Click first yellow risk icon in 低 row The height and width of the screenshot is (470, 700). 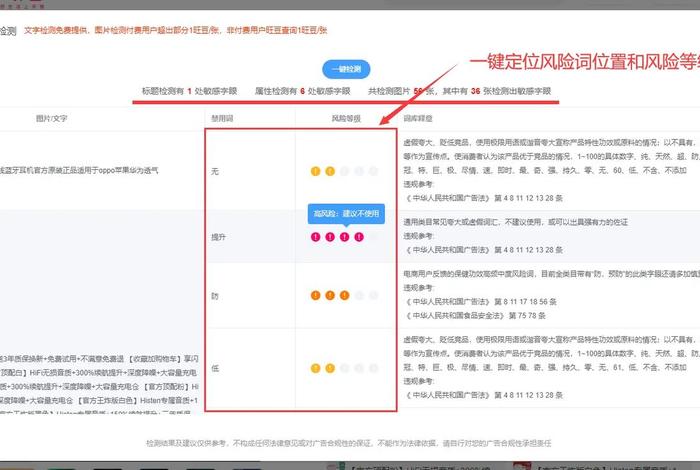pos(316,368)
